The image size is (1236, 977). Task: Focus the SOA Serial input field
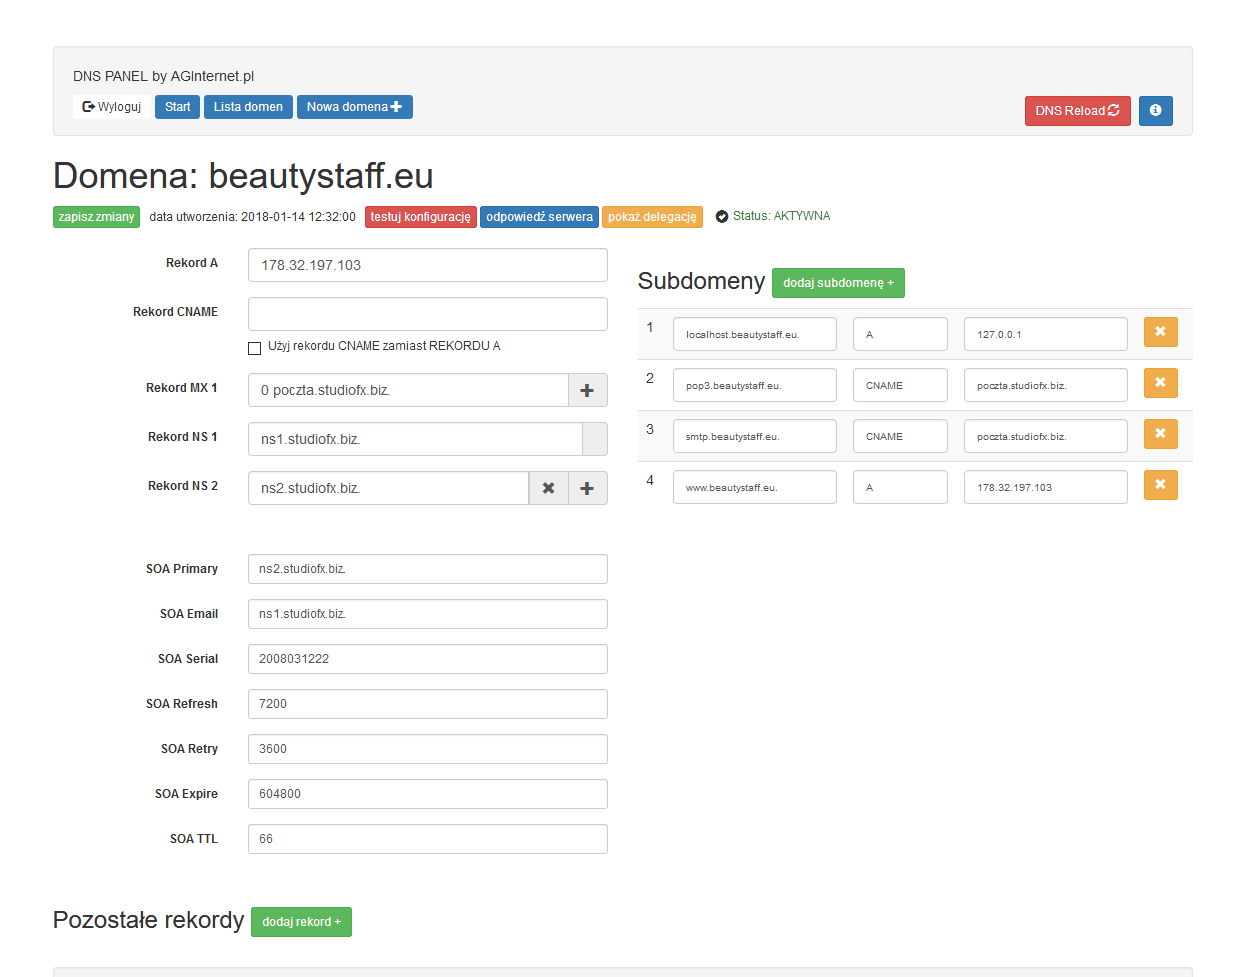tap(427, 659)
